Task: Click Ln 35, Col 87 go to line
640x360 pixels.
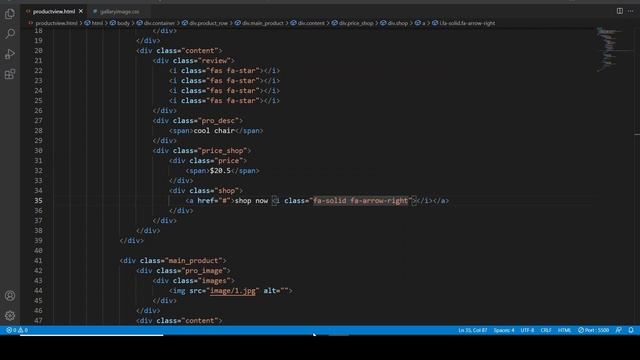Action: [473, 330]
